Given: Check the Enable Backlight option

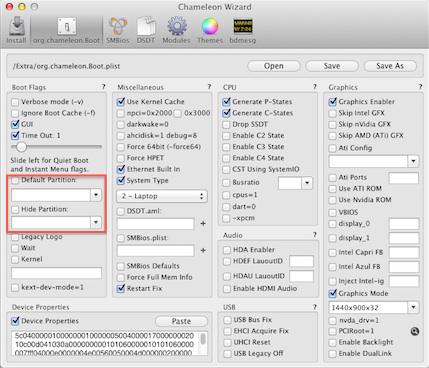Looking at the screenshot, I should [x=332, y=343].
